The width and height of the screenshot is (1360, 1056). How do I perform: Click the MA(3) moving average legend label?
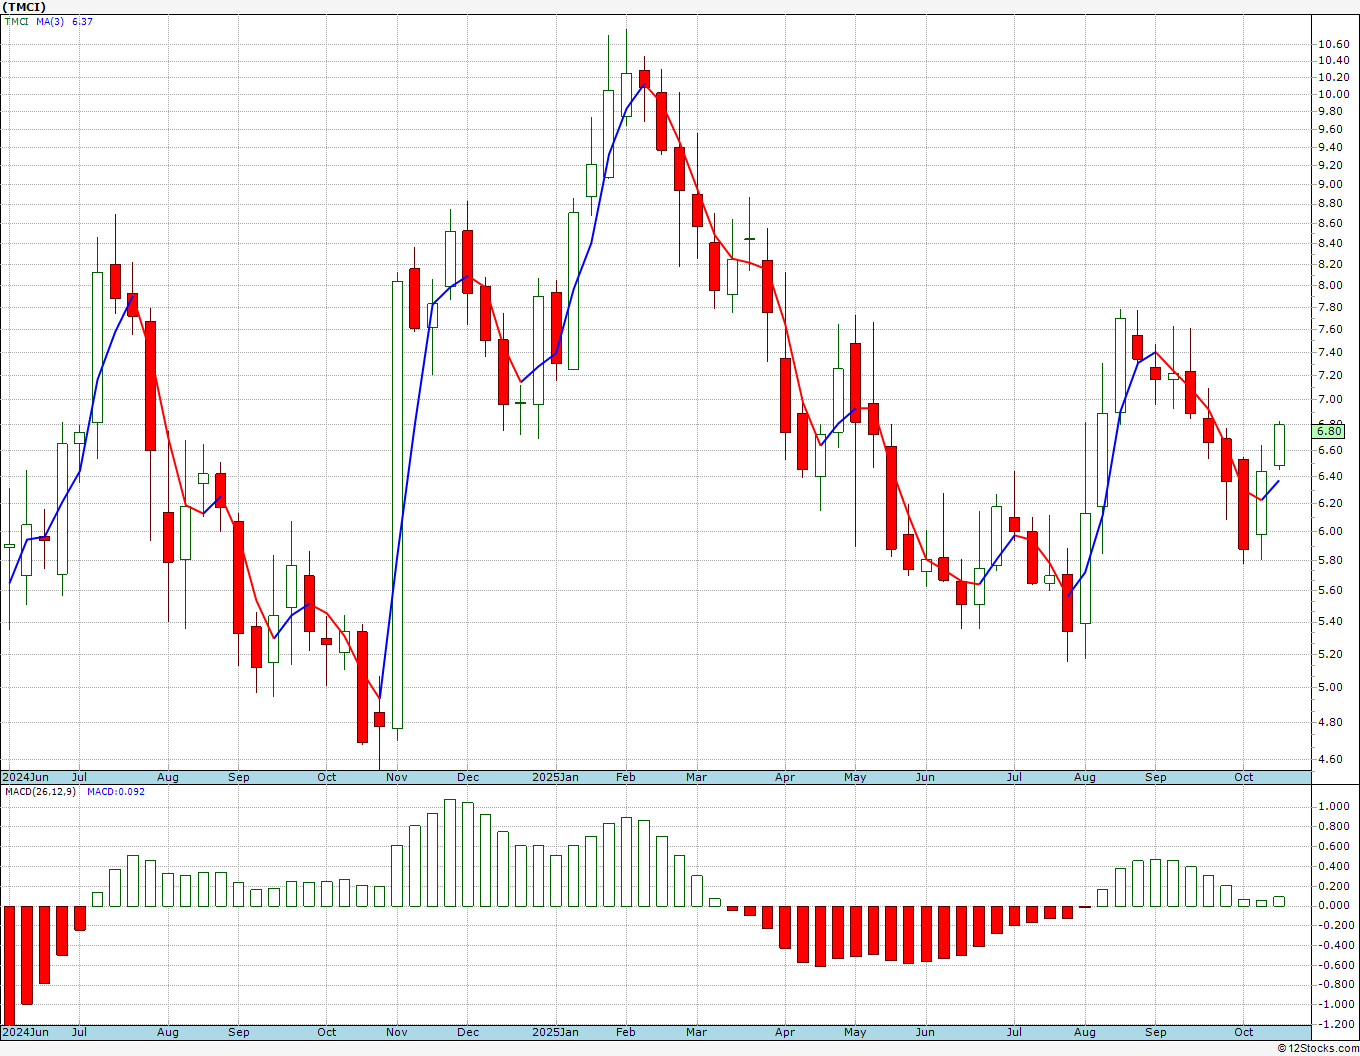(50, 22)
